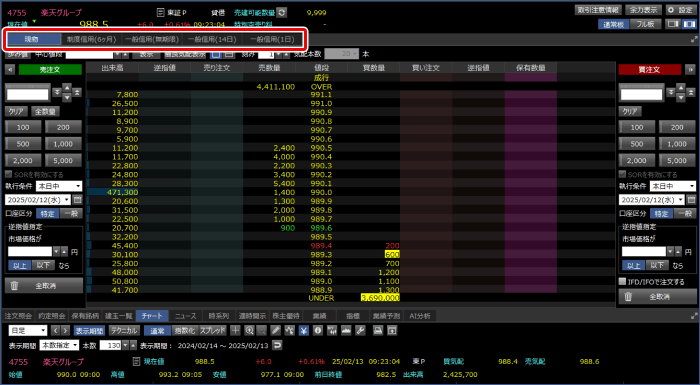Click the sell-side trash can 全取消 button

point(44,285)
